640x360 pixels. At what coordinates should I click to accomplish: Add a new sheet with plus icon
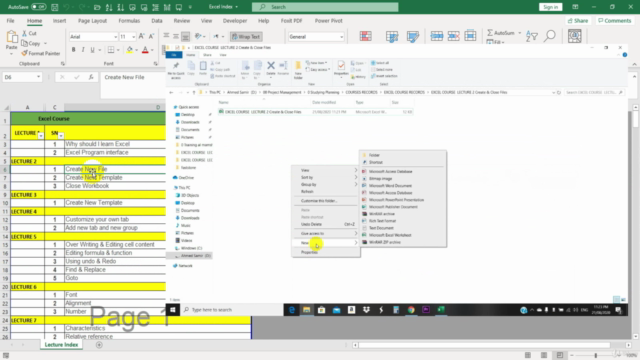click(99, 345)
